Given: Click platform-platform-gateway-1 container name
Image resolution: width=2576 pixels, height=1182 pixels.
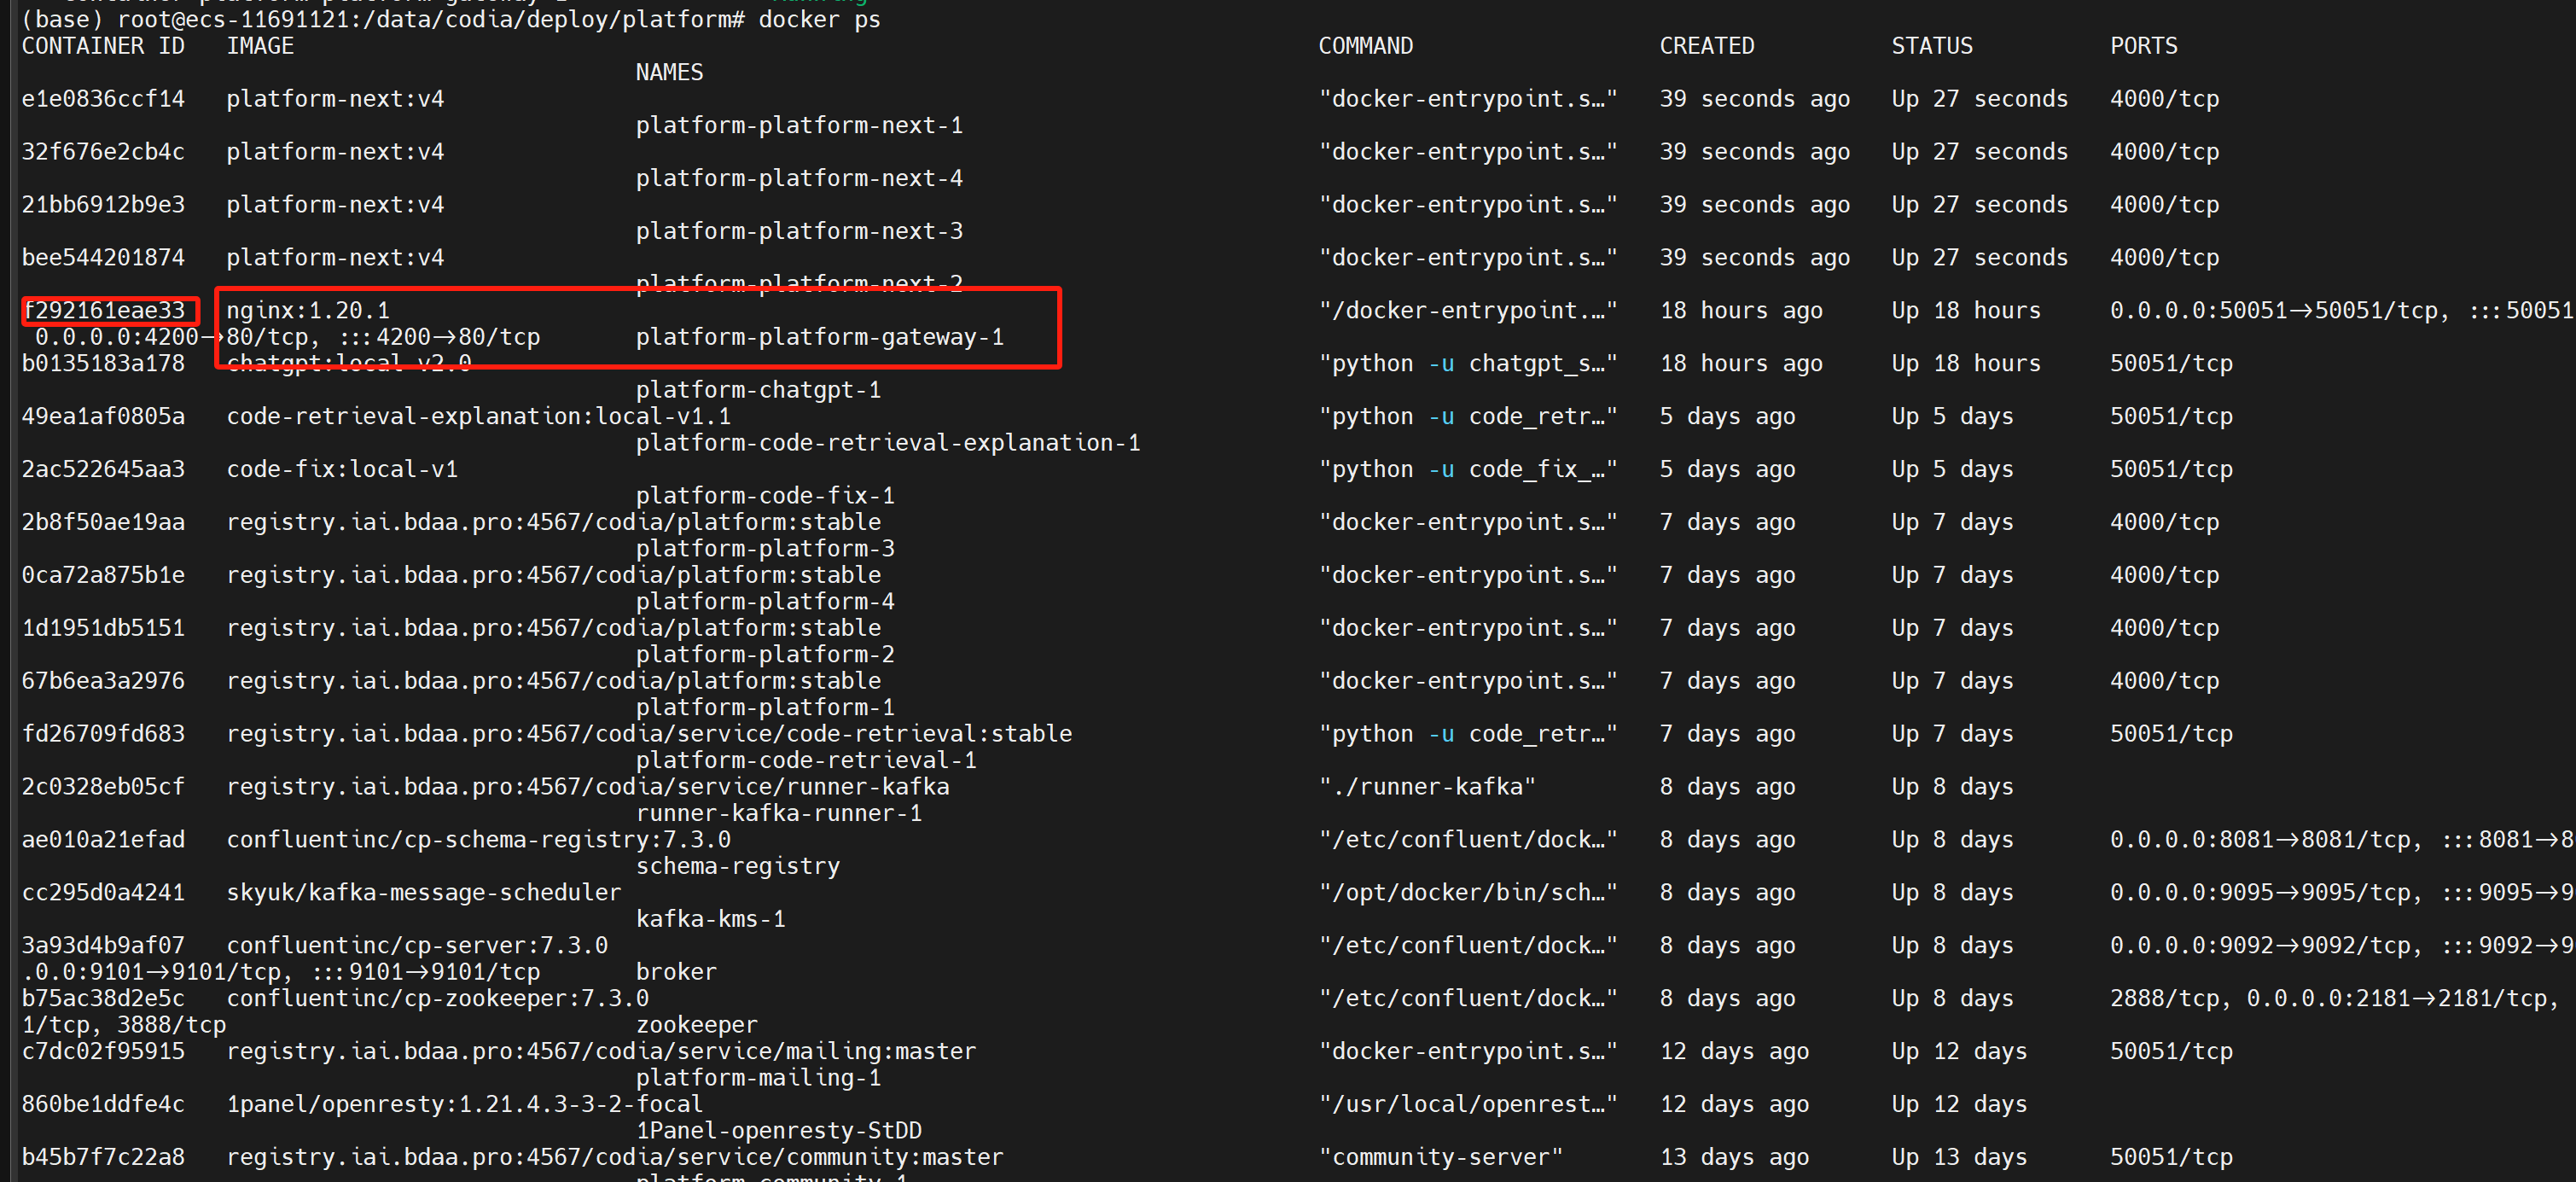Looking at the screenshot, I should coord(819,337).
